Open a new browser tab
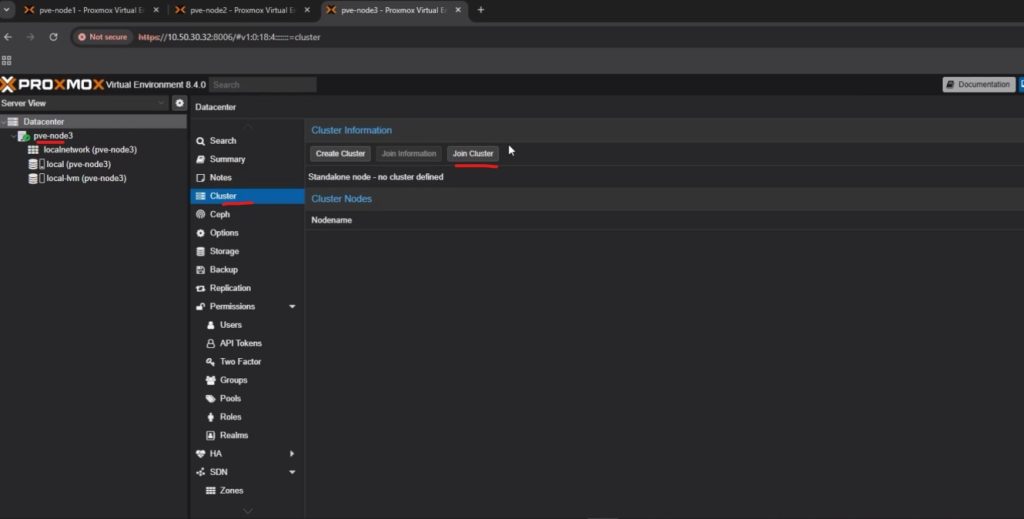Viewport: 1024px width, 519px height. [481, 10]
